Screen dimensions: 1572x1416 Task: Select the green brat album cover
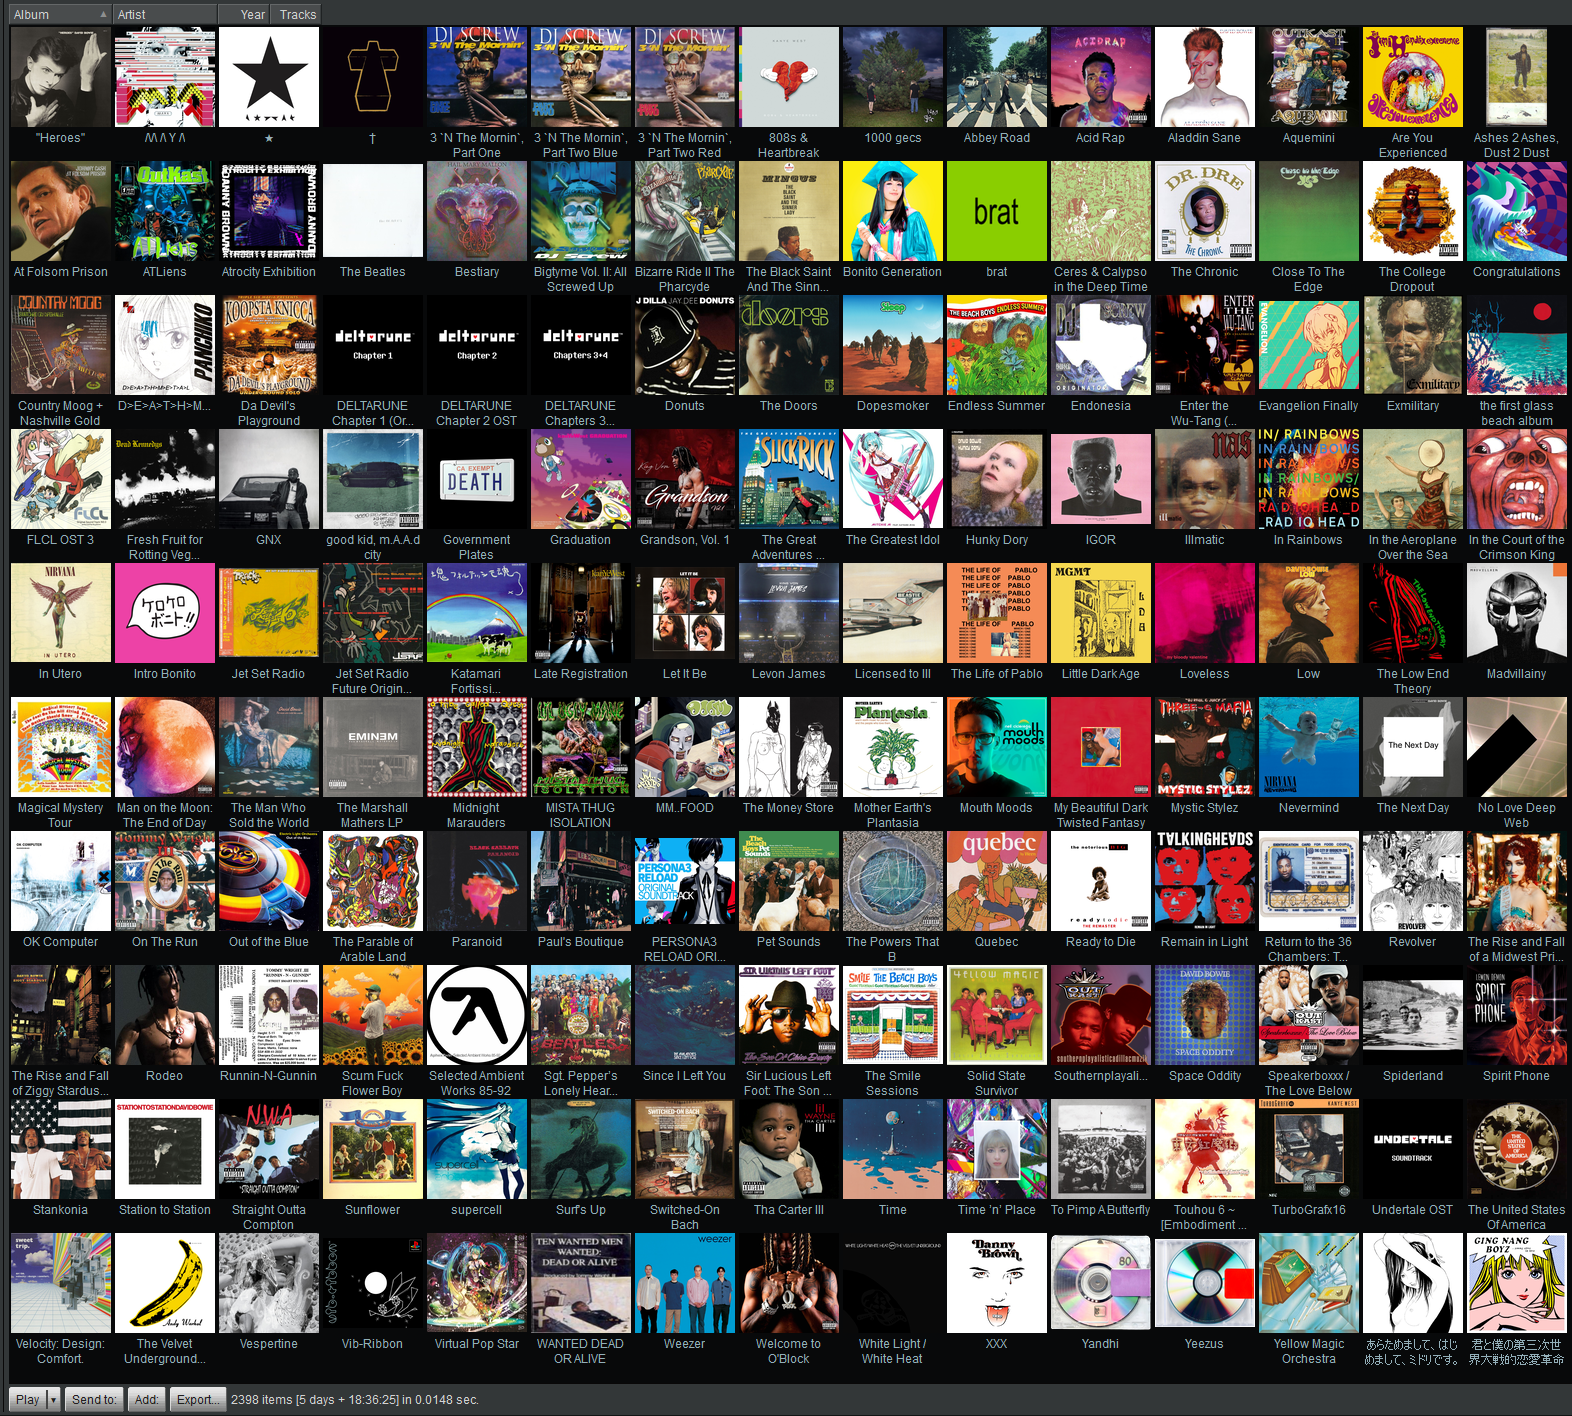coord(997,211)
